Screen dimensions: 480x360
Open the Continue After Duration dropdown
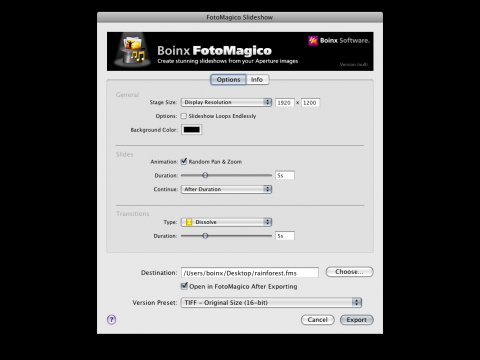click(x=226, y=189)
